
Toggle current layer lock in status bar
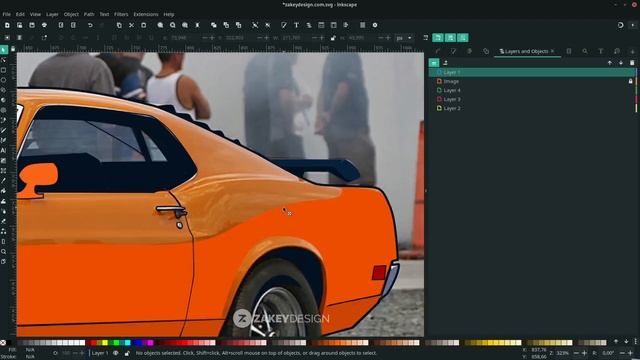[127, 353]
